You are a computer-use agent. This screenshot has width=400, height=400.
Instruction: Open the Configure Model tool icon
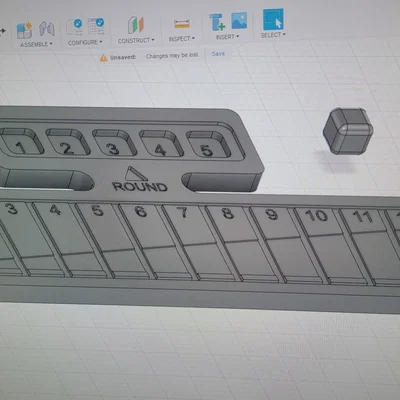pyautogui.click(x=74, y=27)
